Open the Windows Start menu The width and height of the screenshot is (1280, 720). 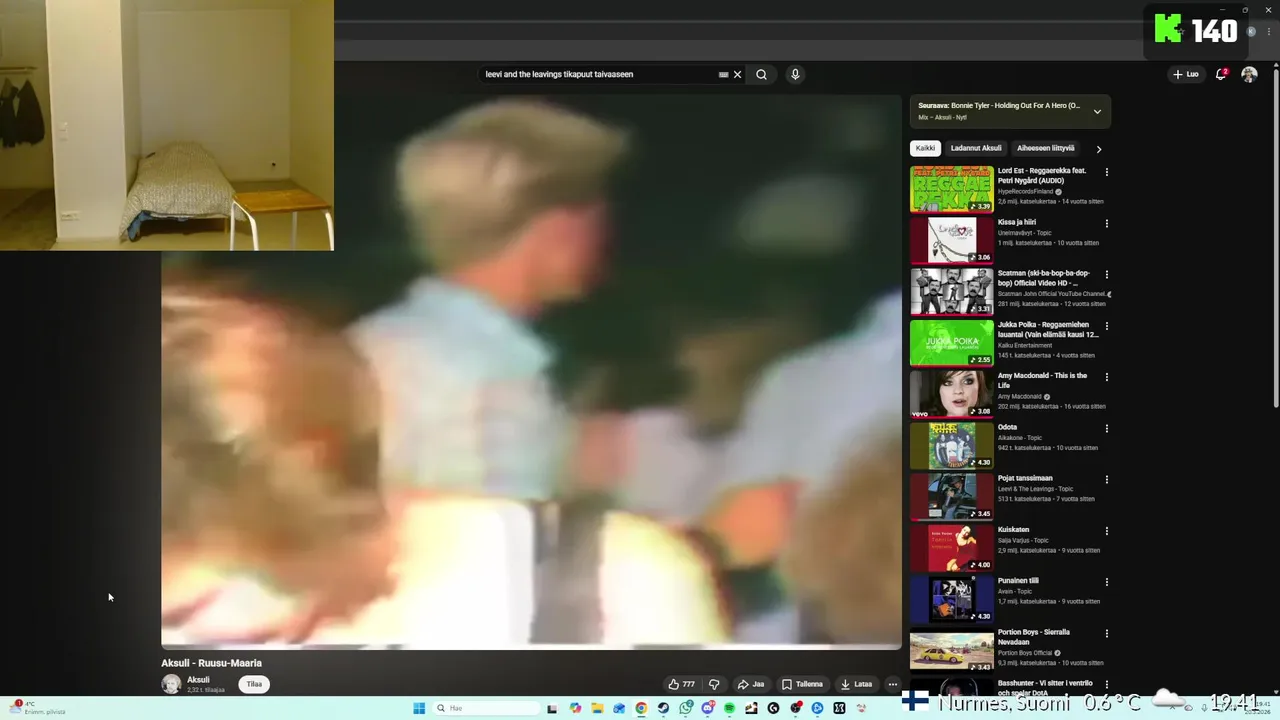(419, 708)
